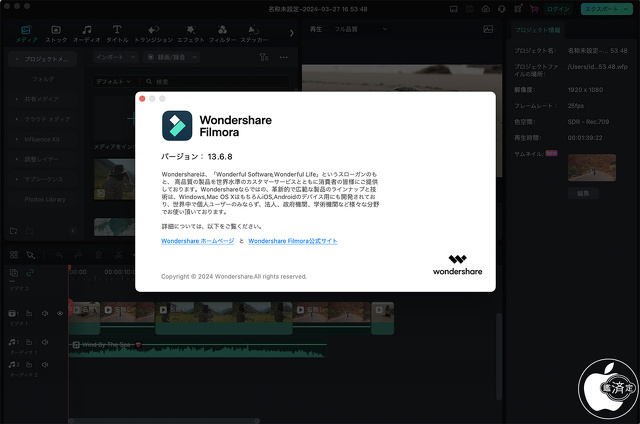
Task: Click the 検索 search field
Action: point(216,82)
